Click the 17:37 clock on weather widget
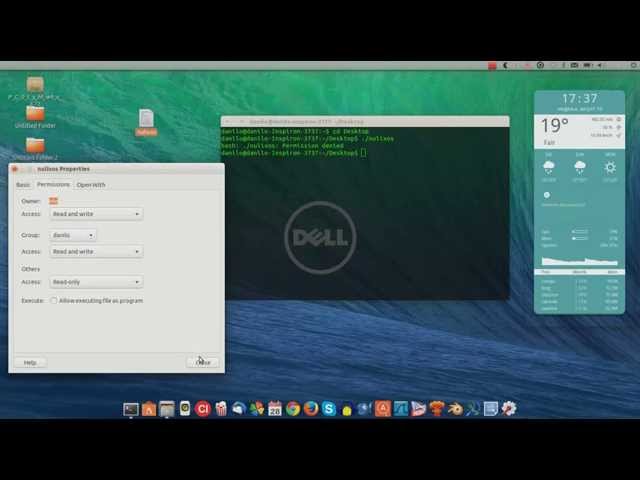Viewport: 640px width, 480px height. point(579,98)
